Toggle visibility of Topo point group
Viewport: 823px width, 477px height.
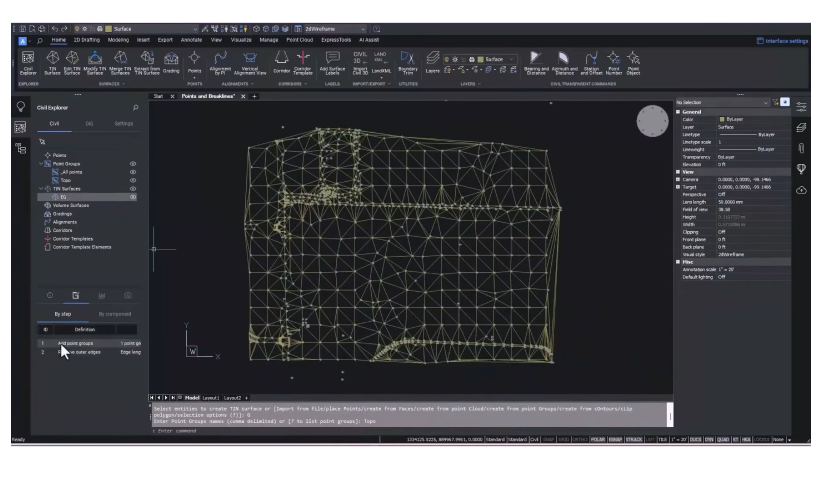tap(132, 180)
